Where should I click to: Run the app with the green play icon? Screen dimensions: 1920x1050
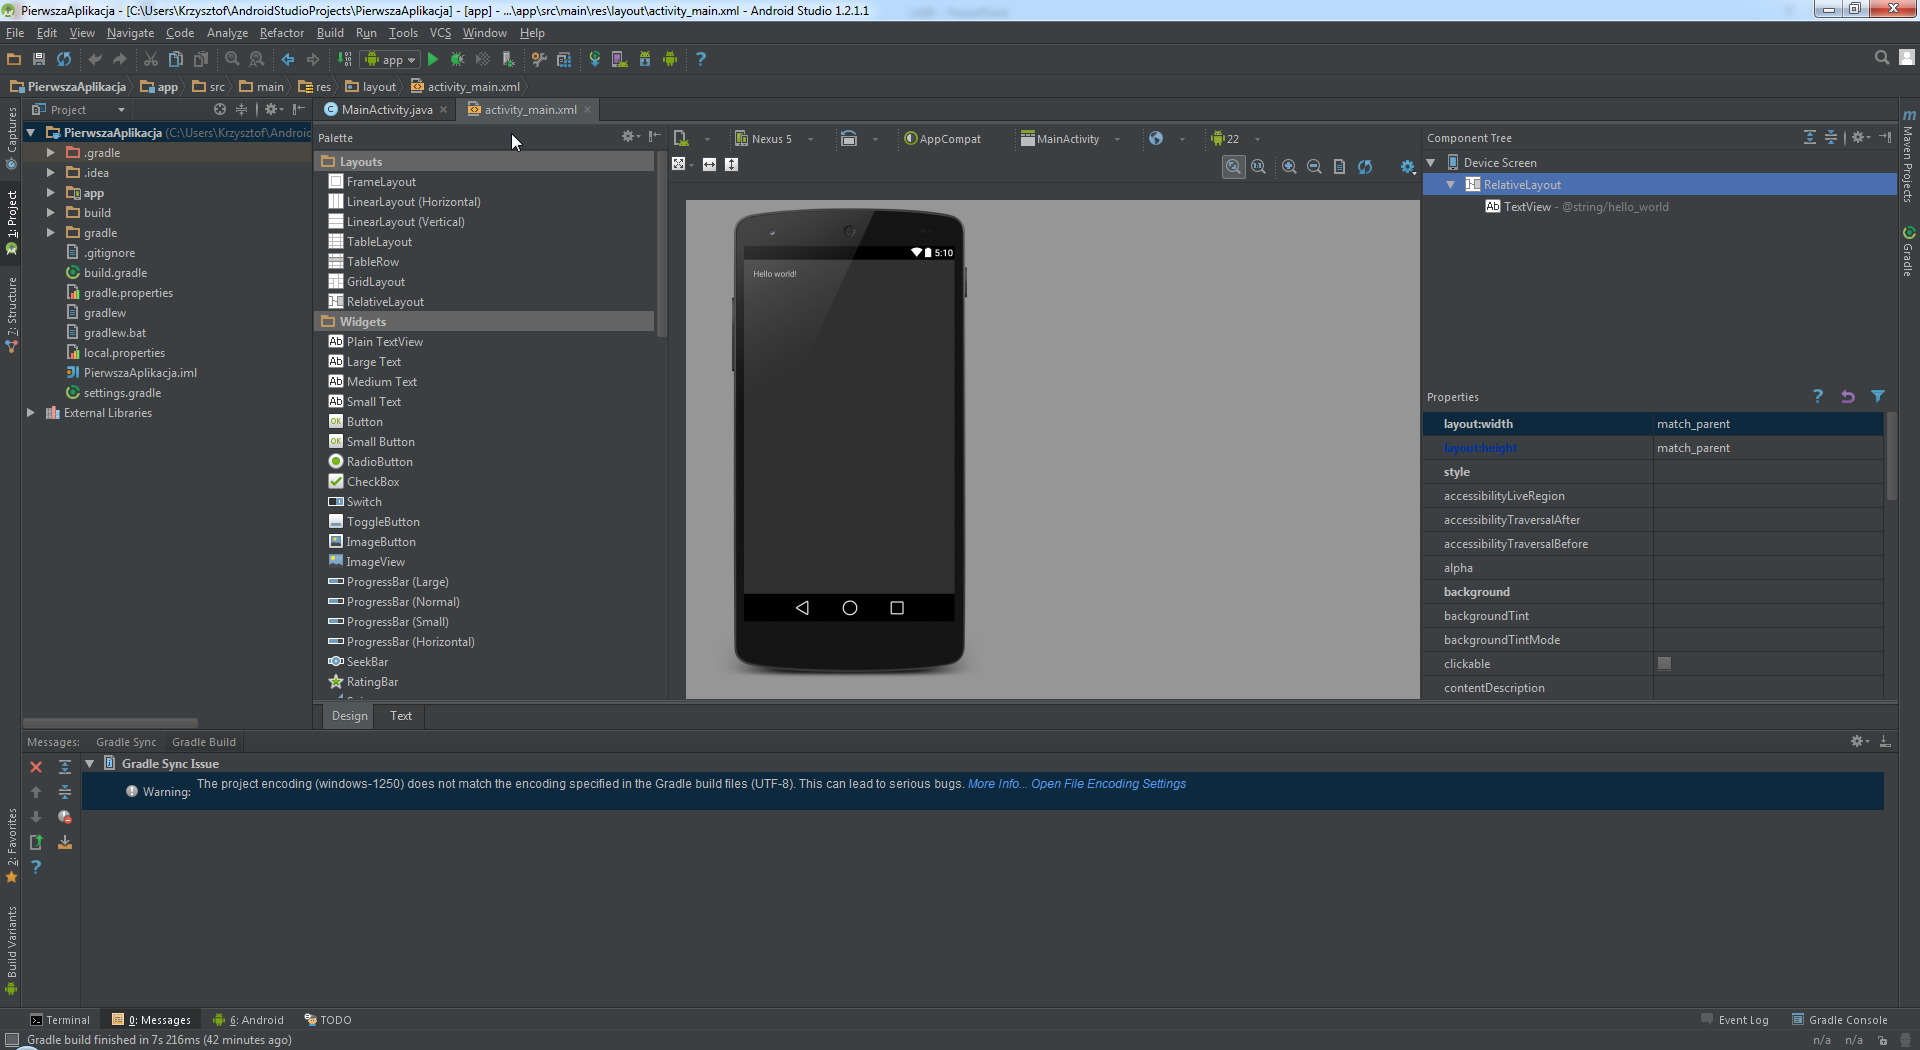(x=433, y=59)
